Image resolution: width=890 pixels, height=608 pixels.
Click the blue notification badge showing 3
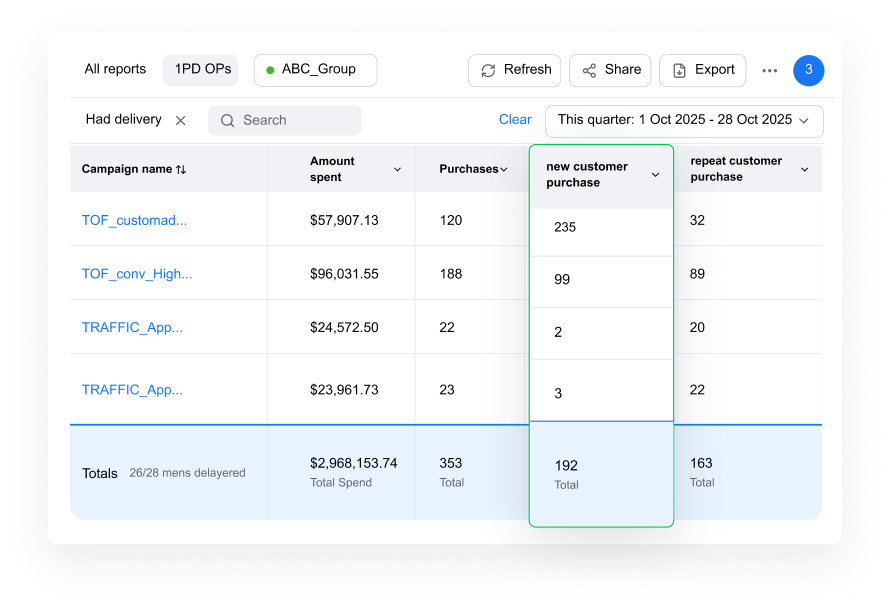[808, 70]
